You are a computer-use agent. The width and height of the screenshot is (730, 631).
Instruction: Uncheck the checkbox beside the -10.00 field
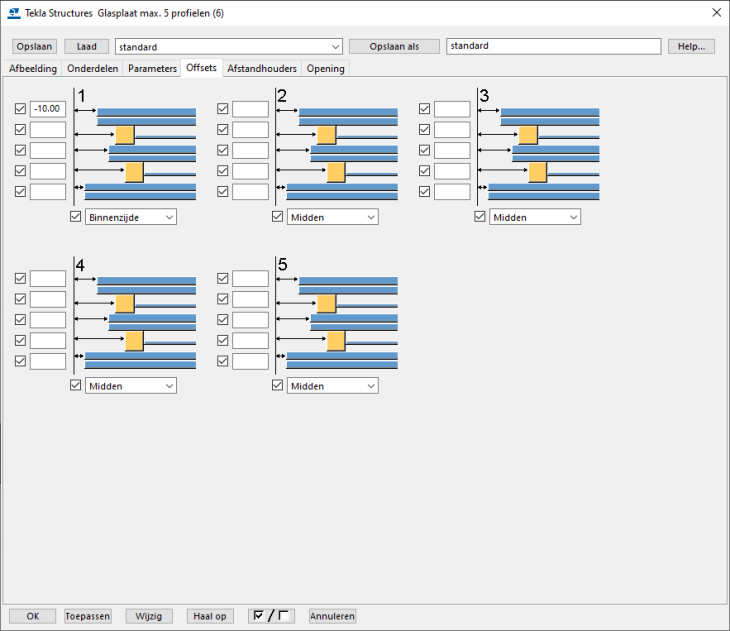pos(21,109)
